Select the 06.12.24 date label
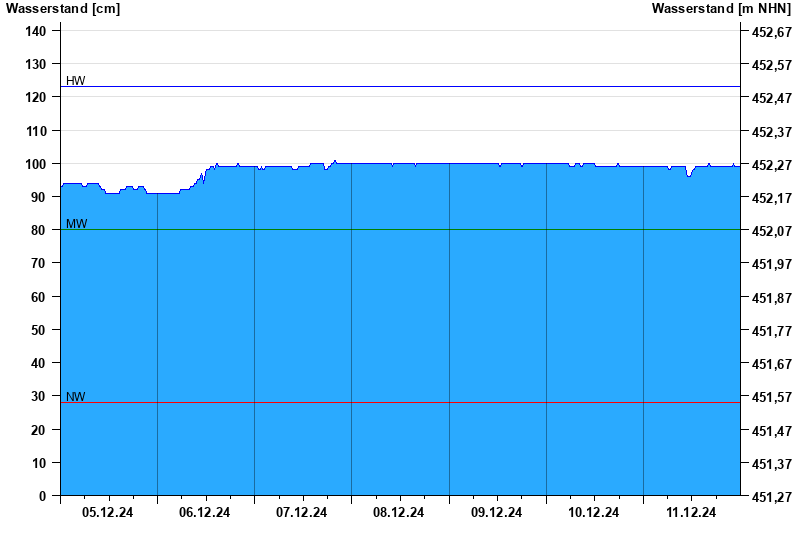Image resolution: width=800 pixels, height=550 pixels. click(205, 512)
